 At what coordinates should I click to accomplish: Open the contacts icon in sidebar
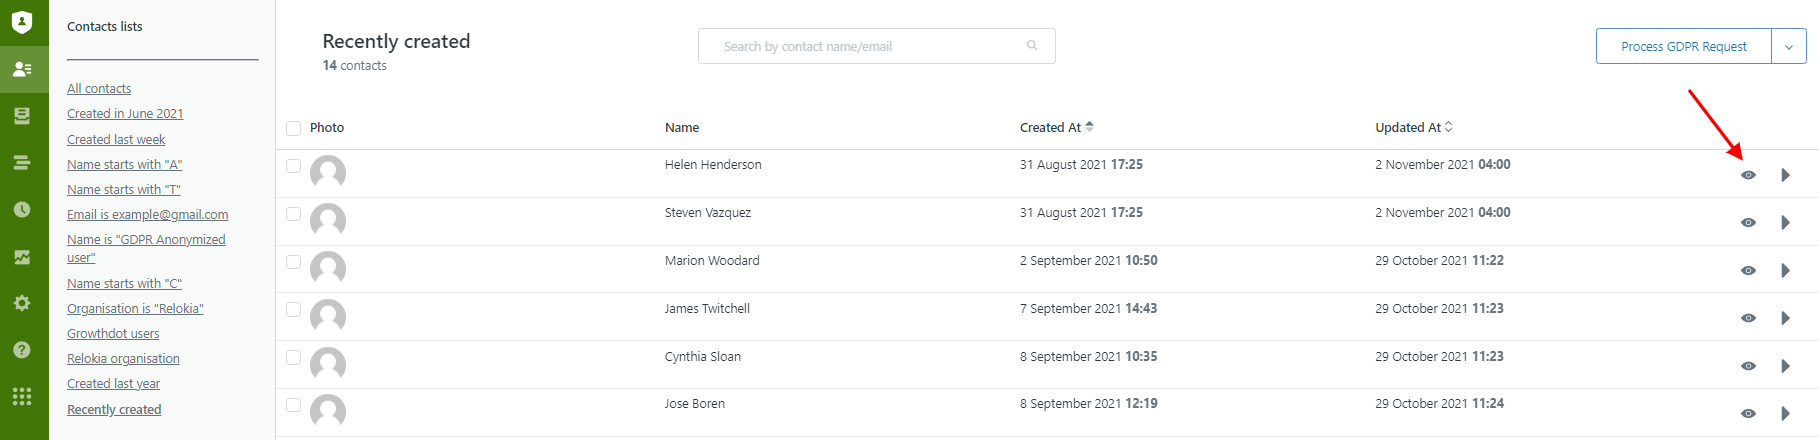(22, 69)
